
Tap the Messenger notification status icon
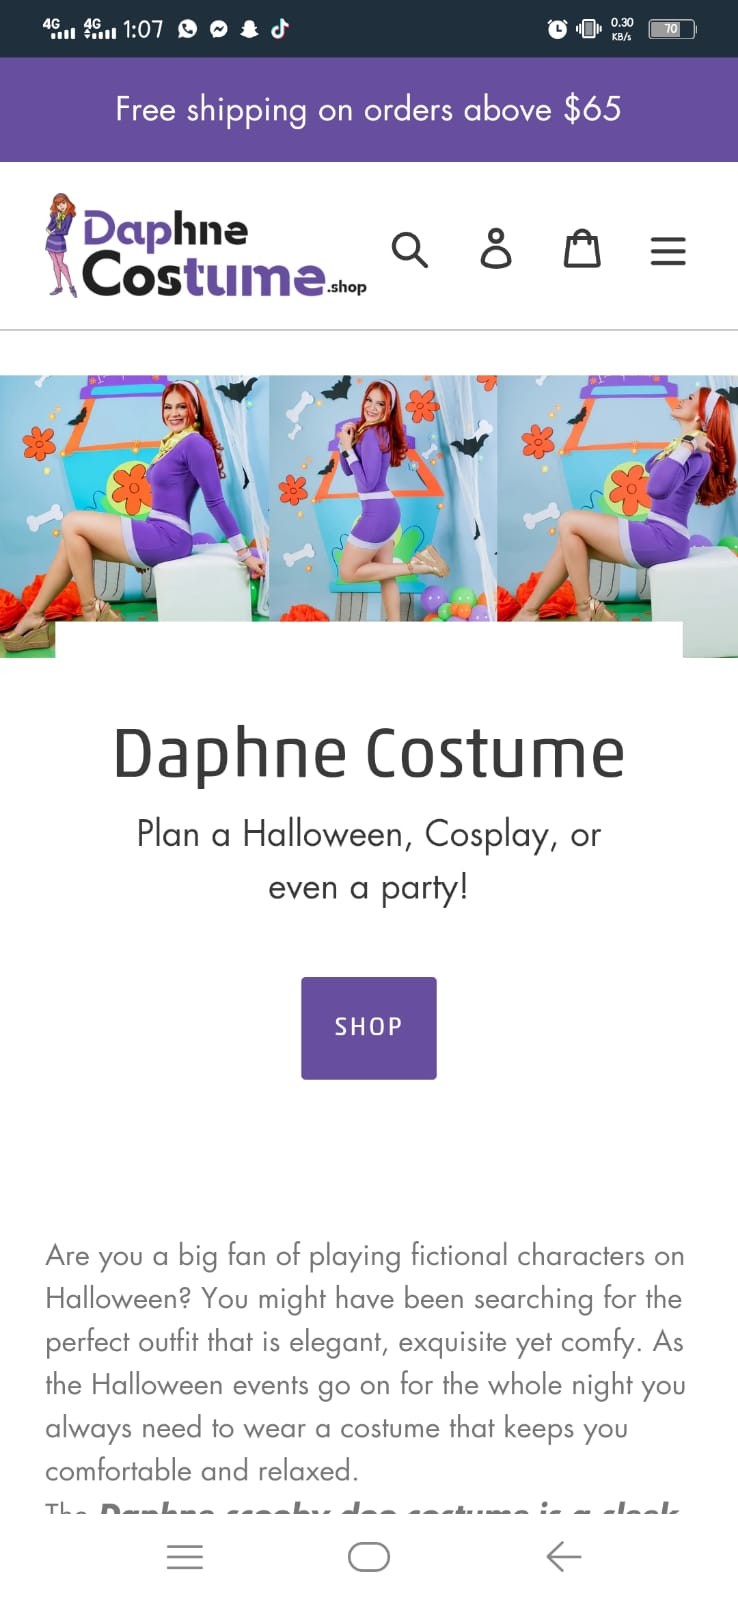coord(219,29)
